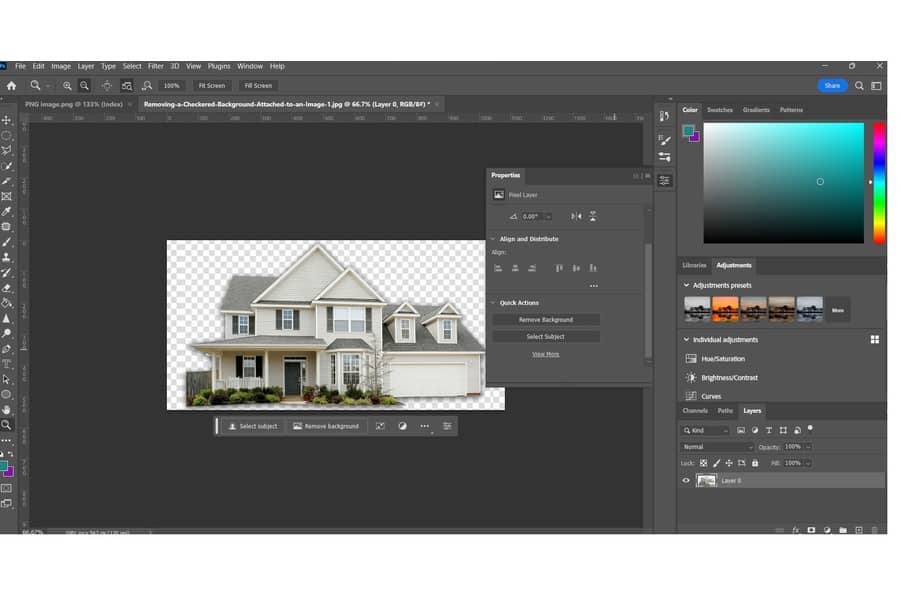
Task: Click the View More link
Action: click(x=545, y=354)
